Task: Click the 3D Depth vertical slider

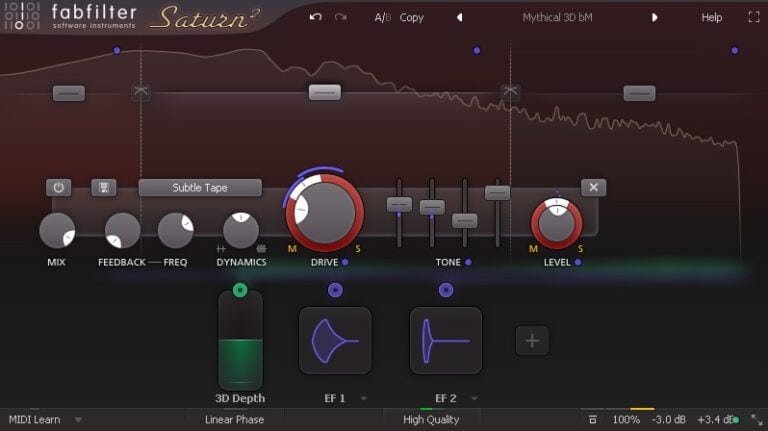Action: (240, 341)
